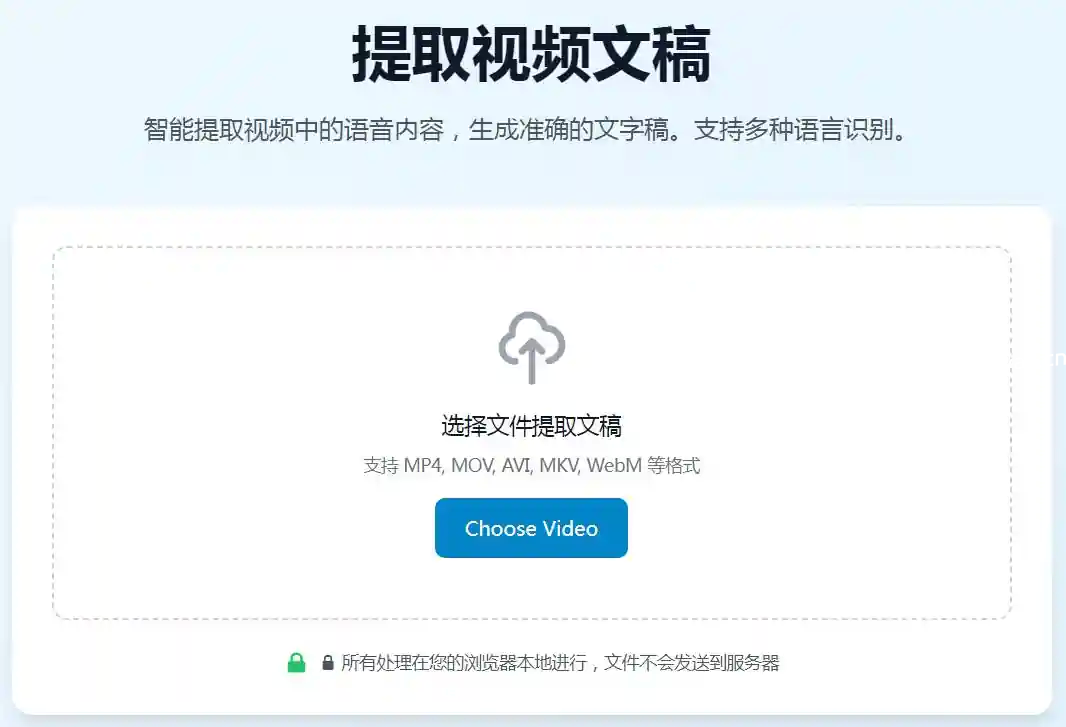Screen dimensions: 1066x727
Task: Click MKV in the supported formats line
Action: coord(558,466)
